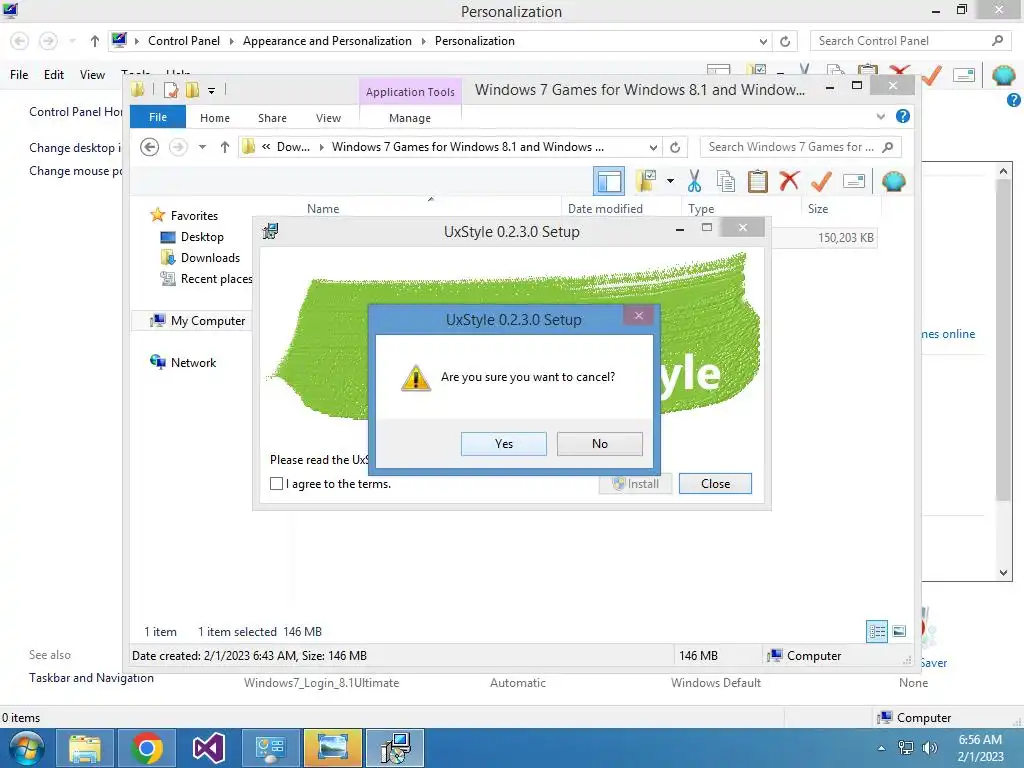Sort by the Name column header
This screenshot has width=1024, height=768.
pyautogui.click(x=323, y=208)
